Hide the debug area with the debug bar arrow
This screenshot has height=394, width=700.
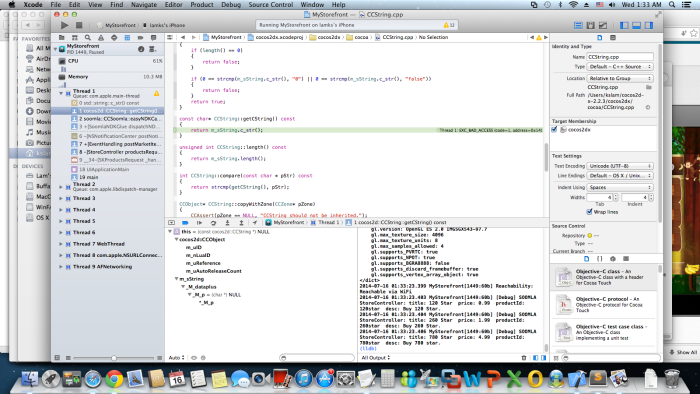pyautogui.click(x=171, y=222)
